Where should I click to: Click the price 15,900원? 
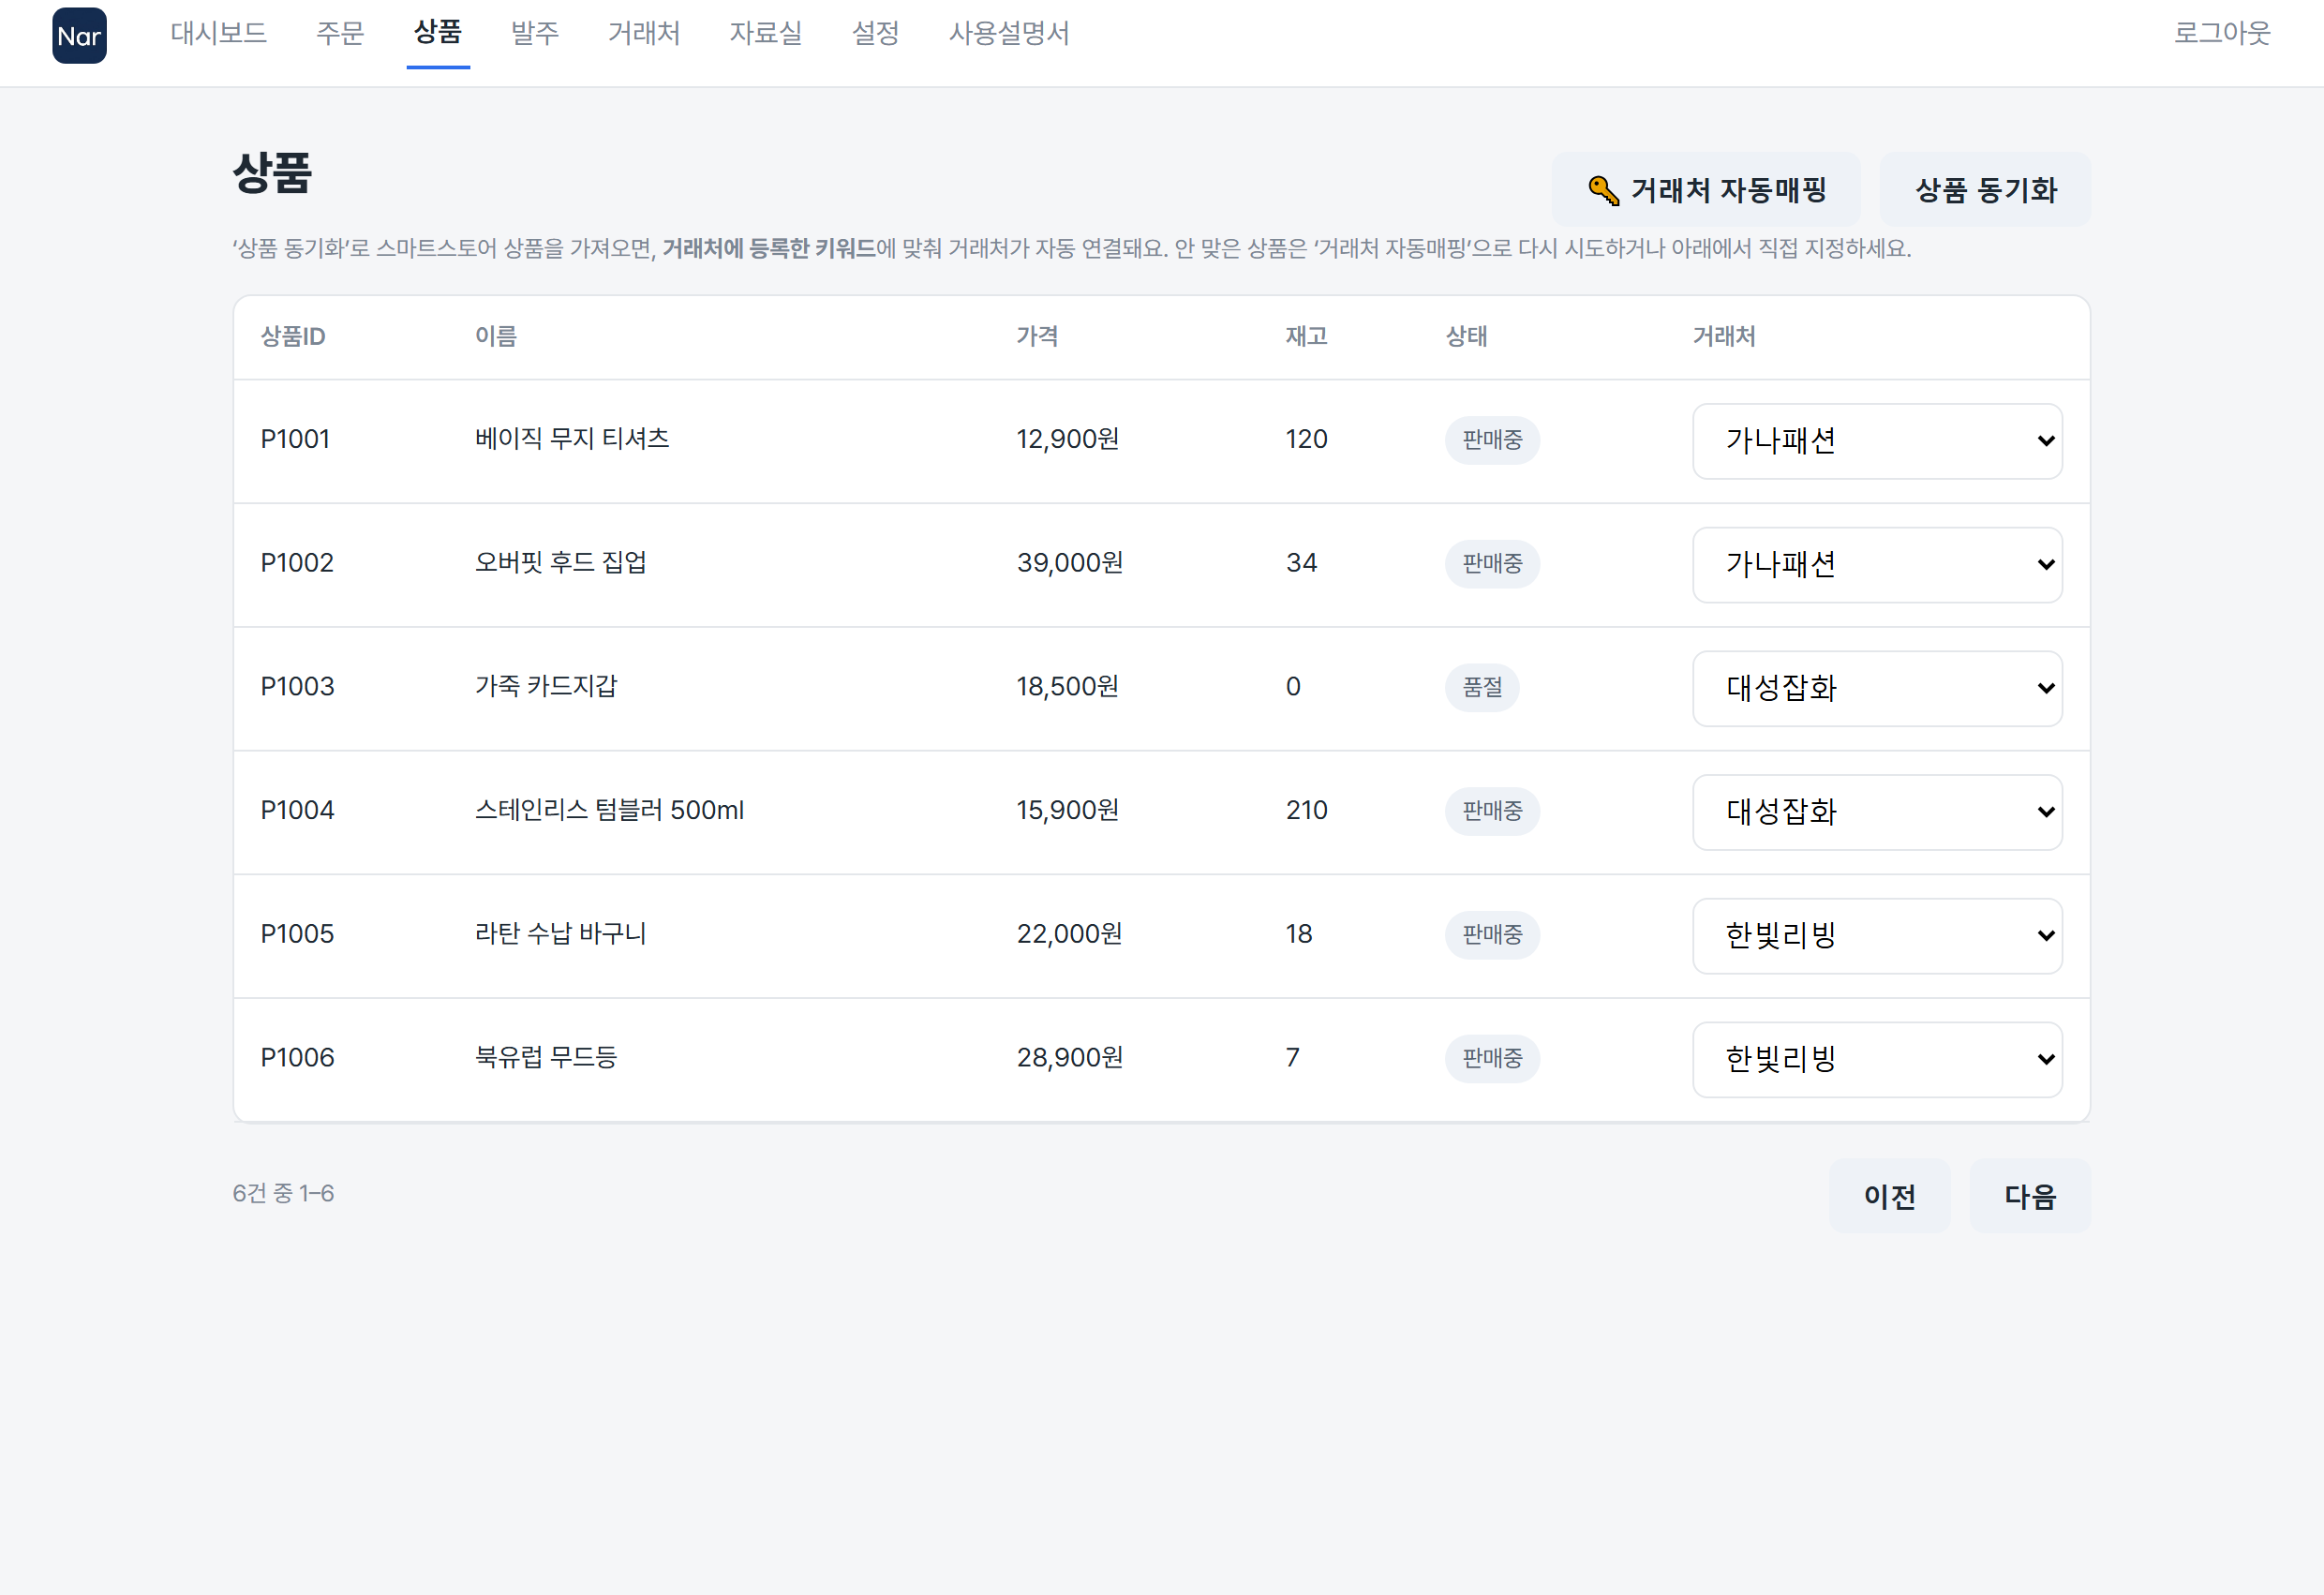pyautogui.click(x=1068, y=810)
